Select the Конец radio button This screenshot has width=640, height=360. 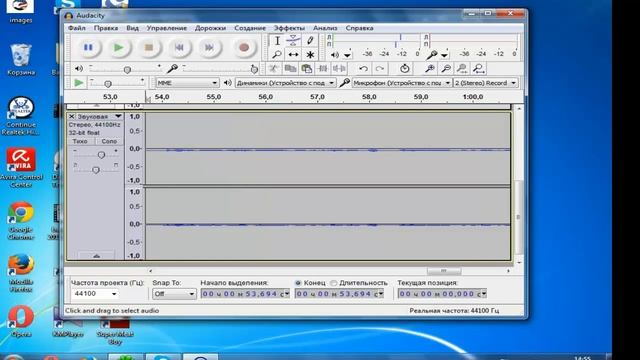(298, 282)
